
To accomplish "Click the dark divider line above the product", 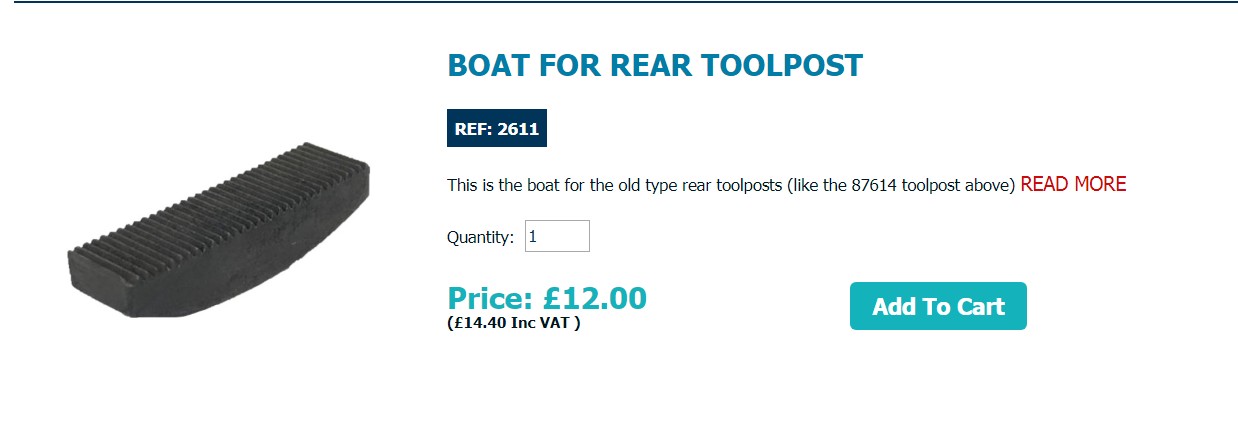I will click(x=619, y=1).
